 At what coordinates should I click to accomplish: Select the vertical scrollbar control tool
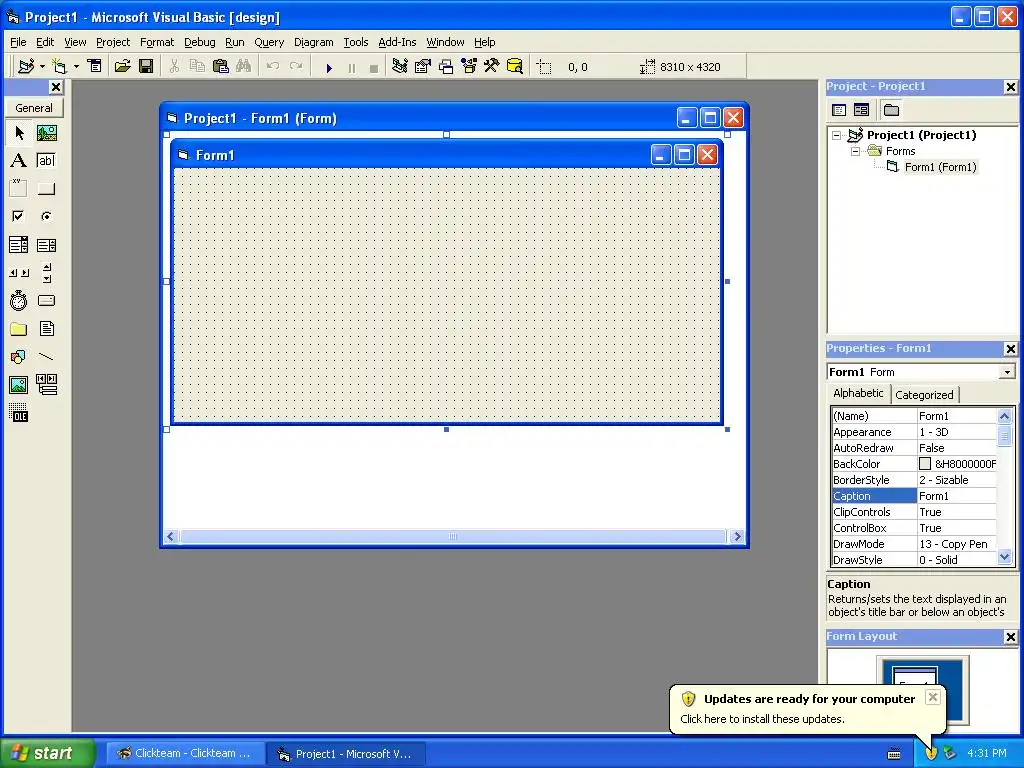coord(46,273)
